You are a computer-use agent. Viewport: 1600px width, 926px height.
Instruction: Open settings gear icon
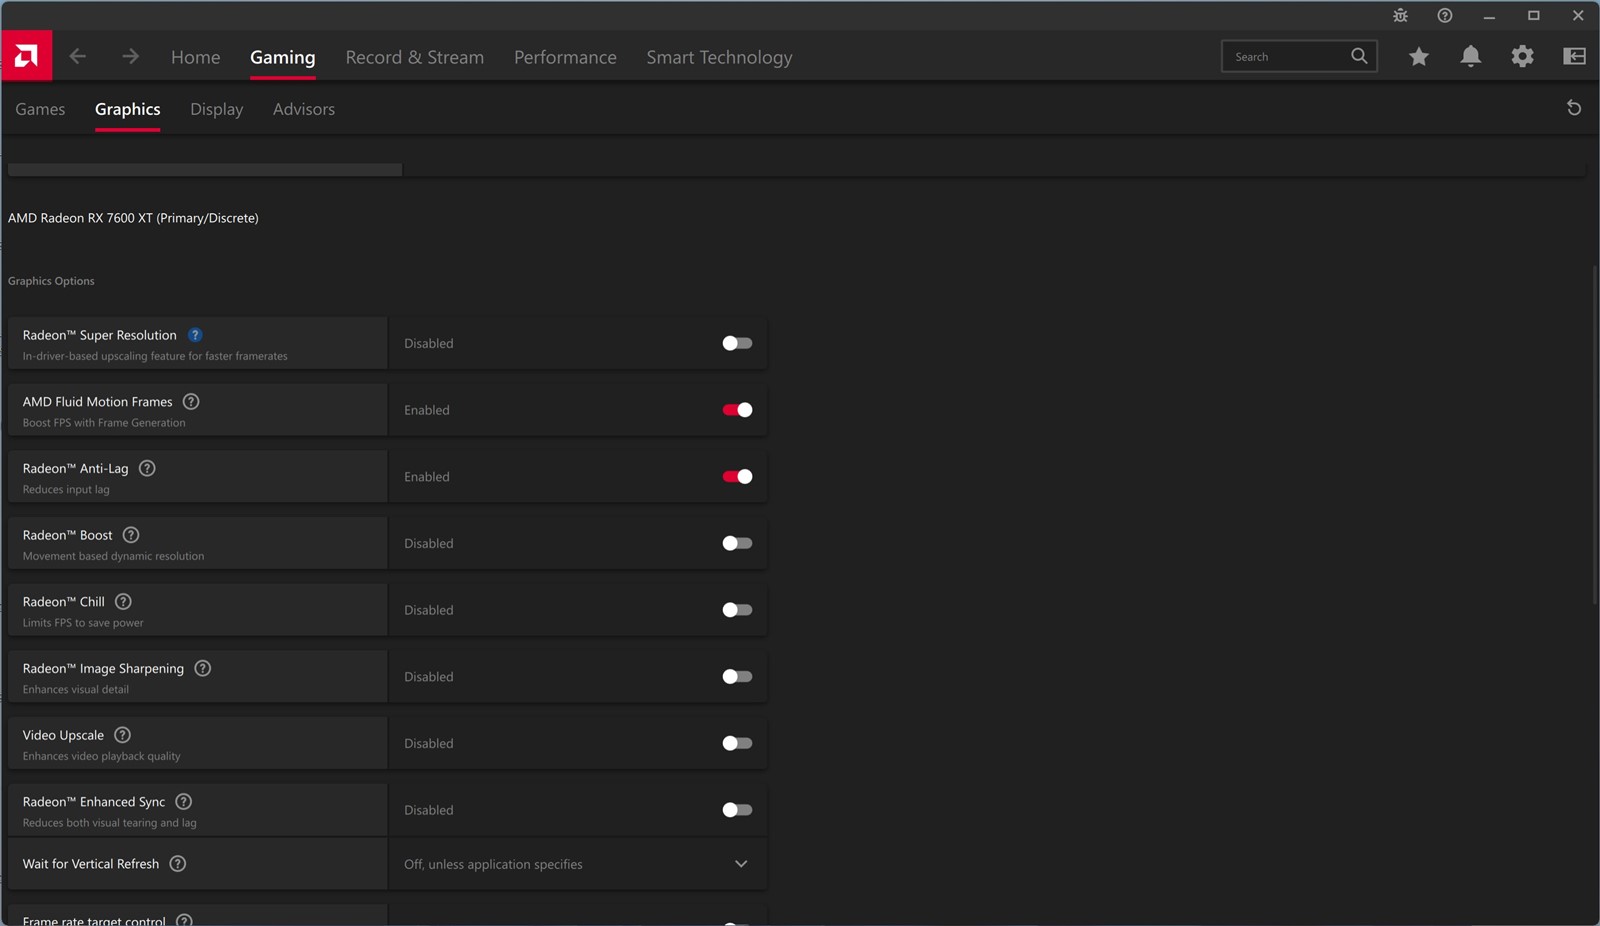tap(1522, 57)
